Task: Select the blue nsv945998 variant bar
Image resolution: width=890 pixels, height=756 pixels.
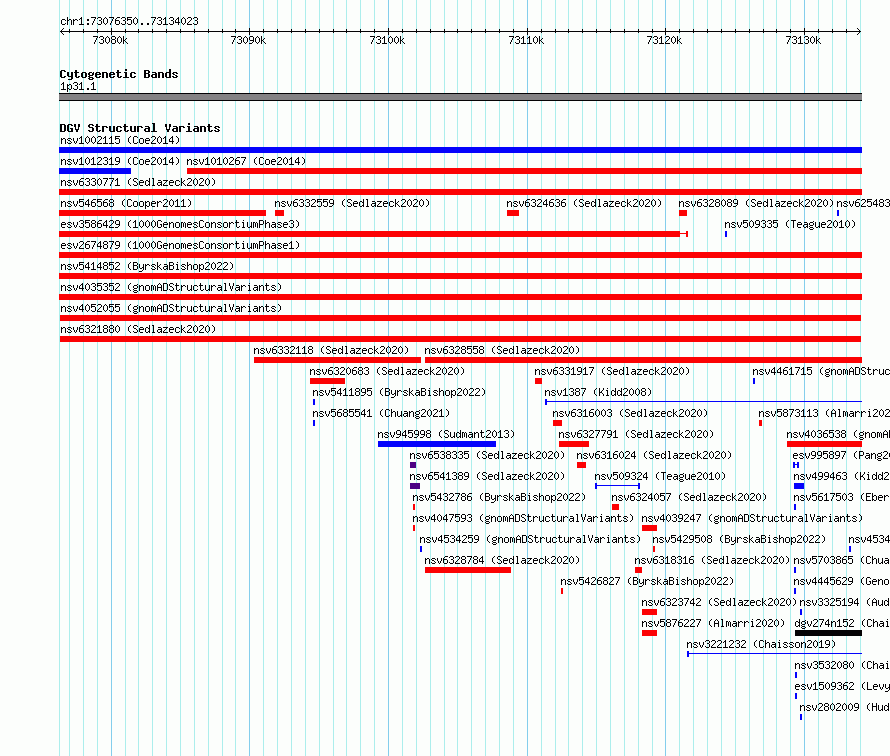Action: coord(436,444)
